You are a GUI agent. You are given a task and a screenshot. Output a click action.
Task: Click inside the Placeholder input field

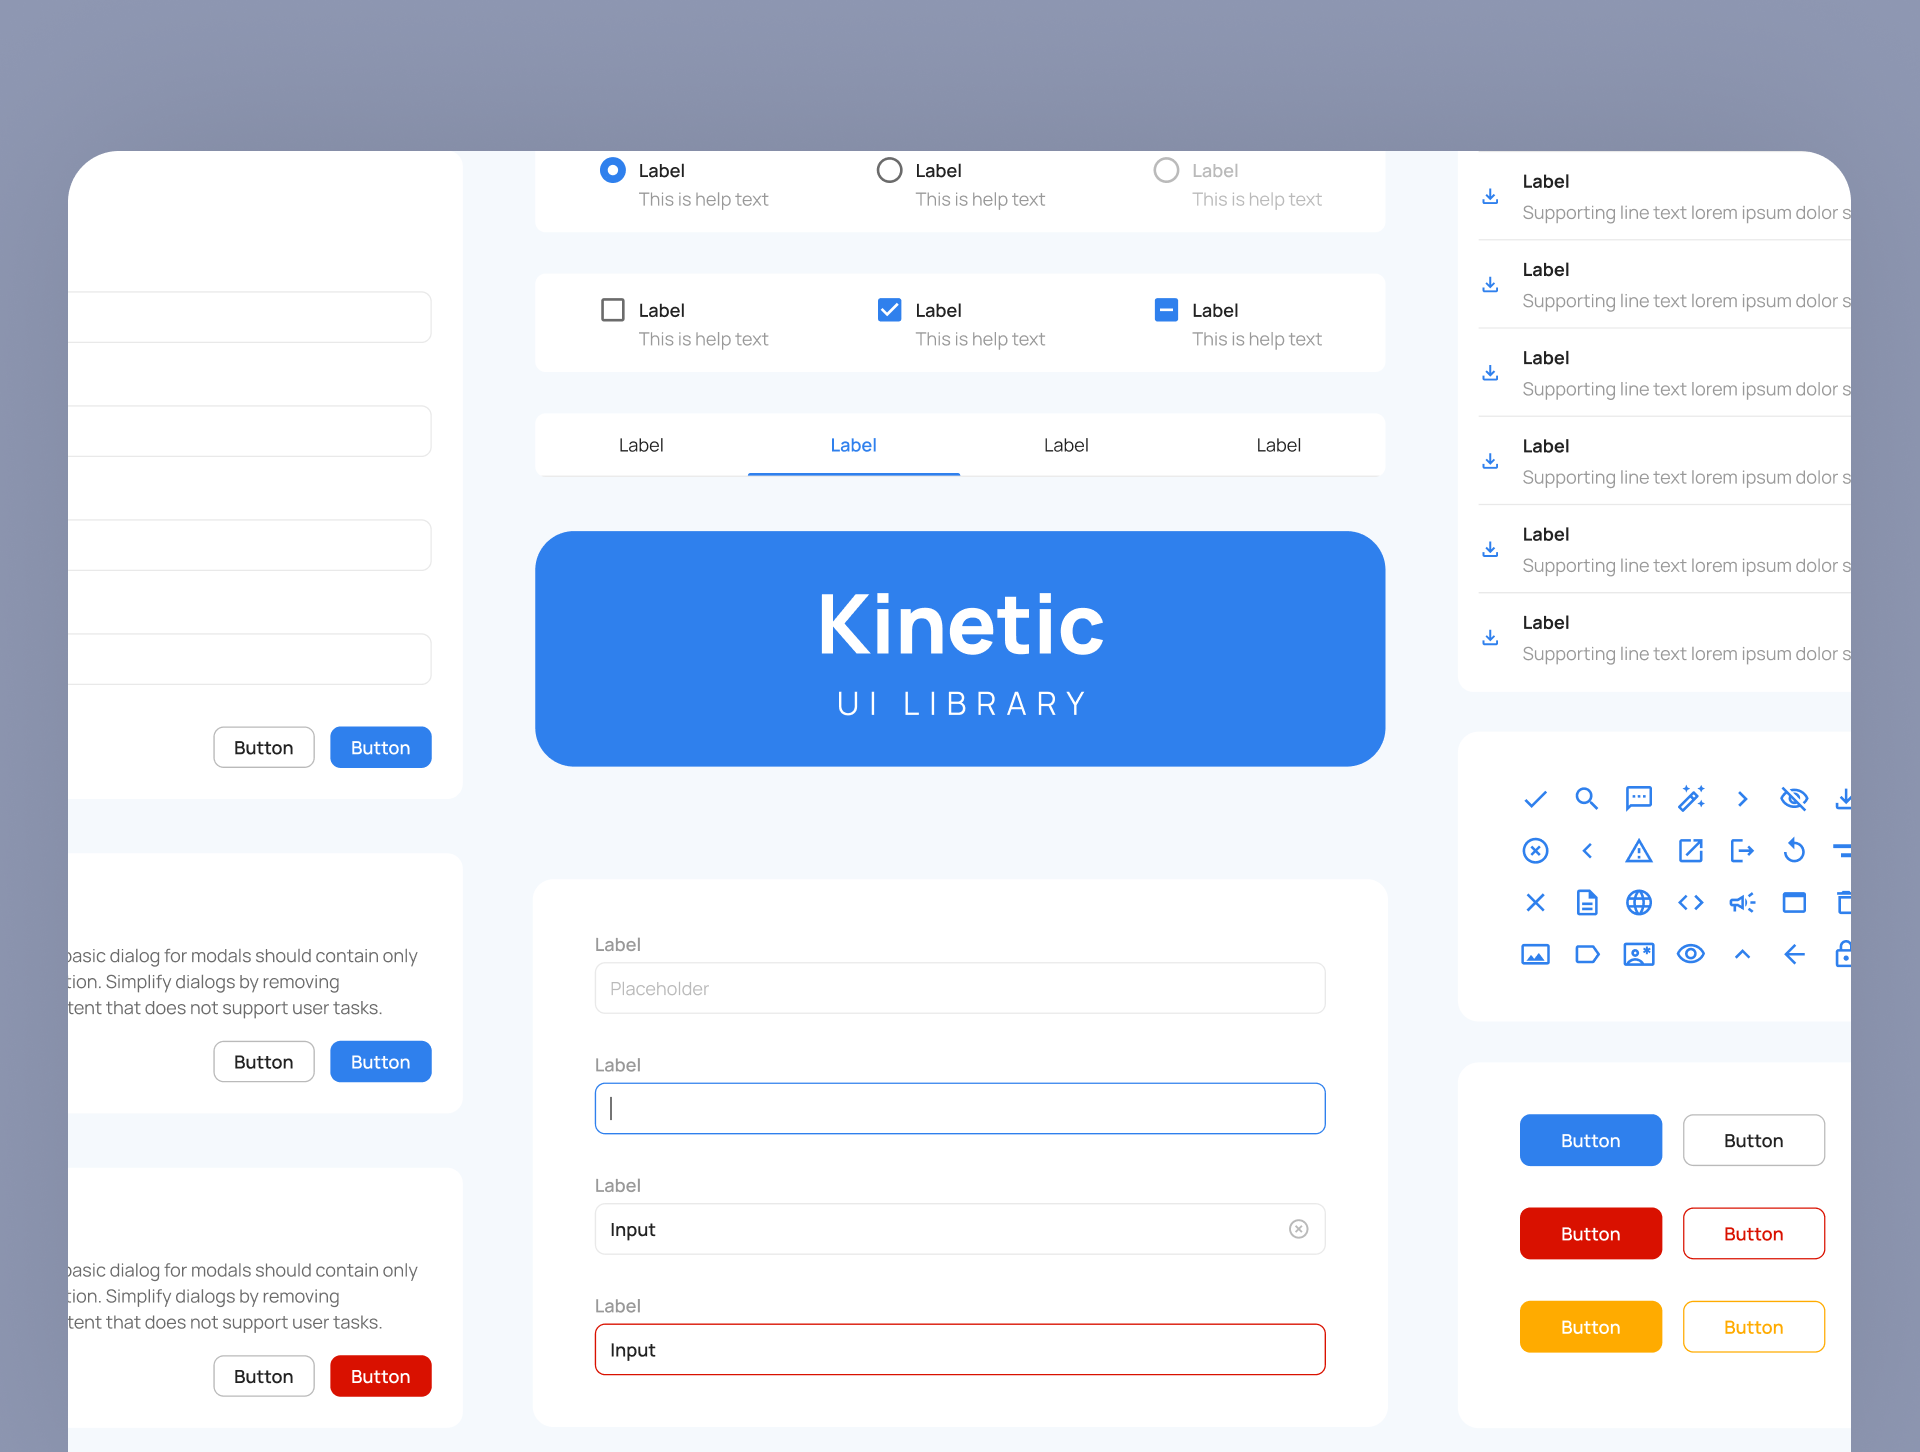tap(958, 988)
